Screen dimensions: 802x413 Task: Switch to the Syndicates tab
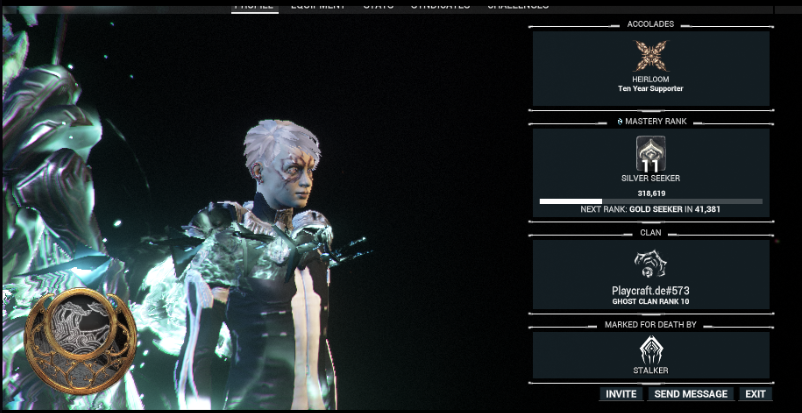click(440, 5)
